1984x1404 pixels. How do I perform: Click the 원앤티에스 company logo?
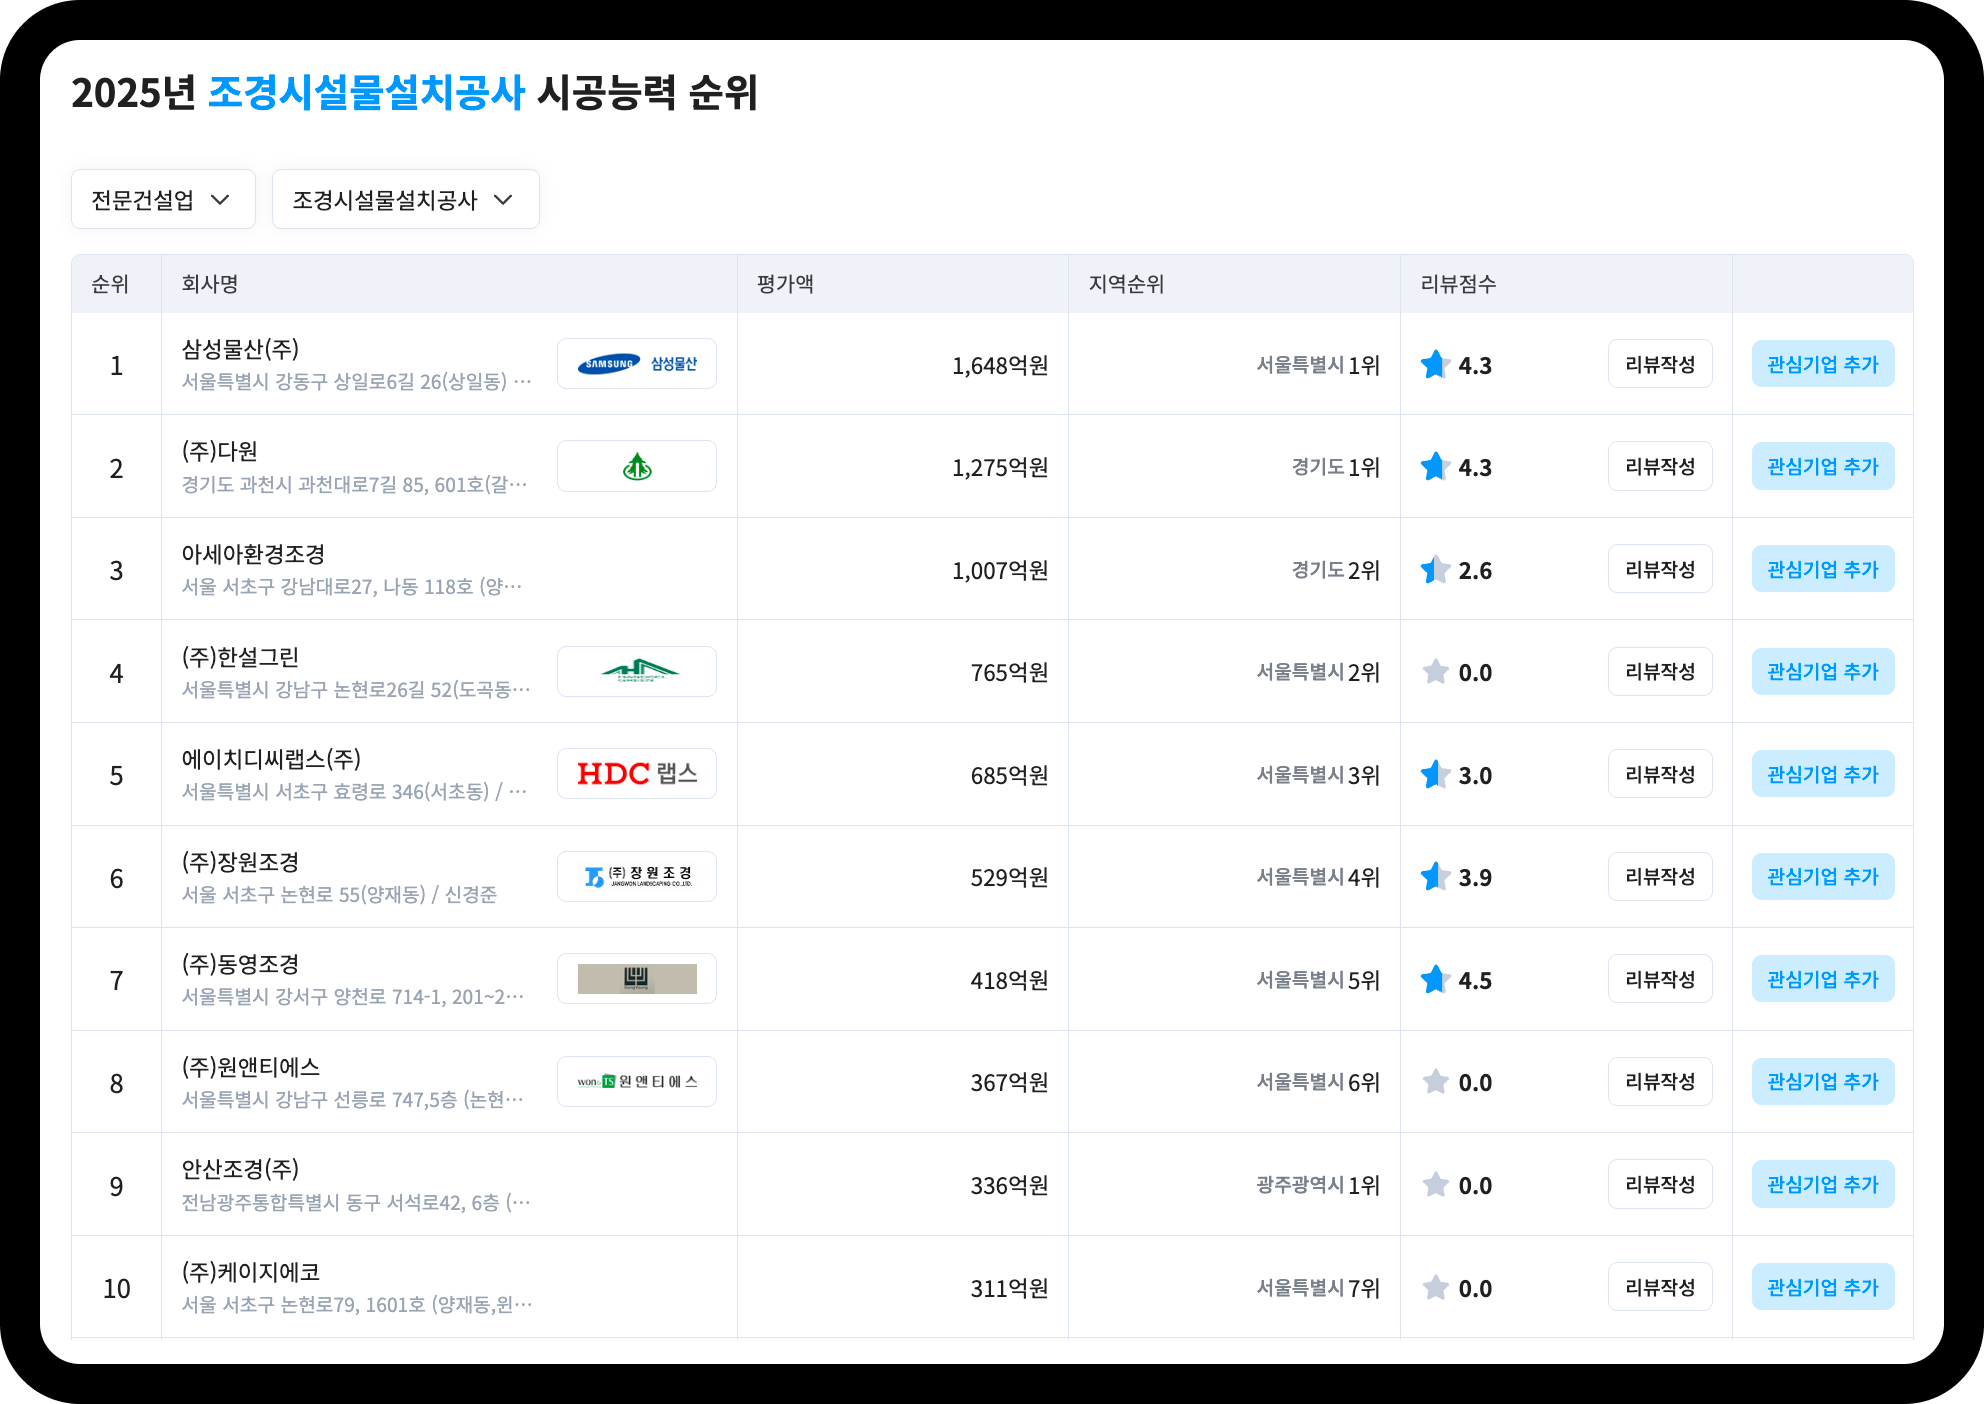coord(637,1082)
